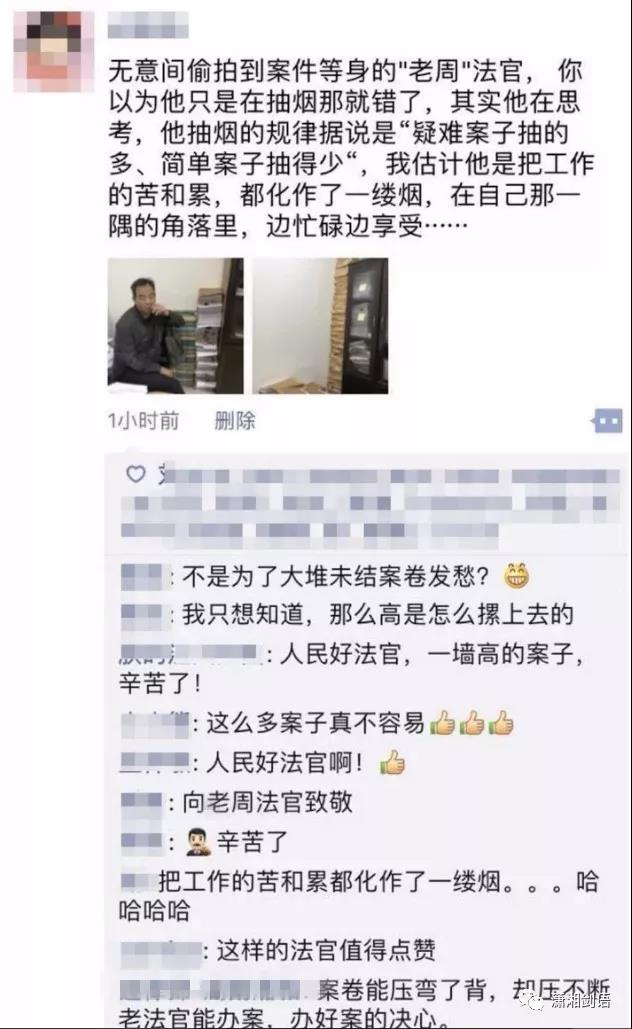Open photo of man sitting smoking
This screenshot has height=1029, width=632.
click(x=175, y=326)
